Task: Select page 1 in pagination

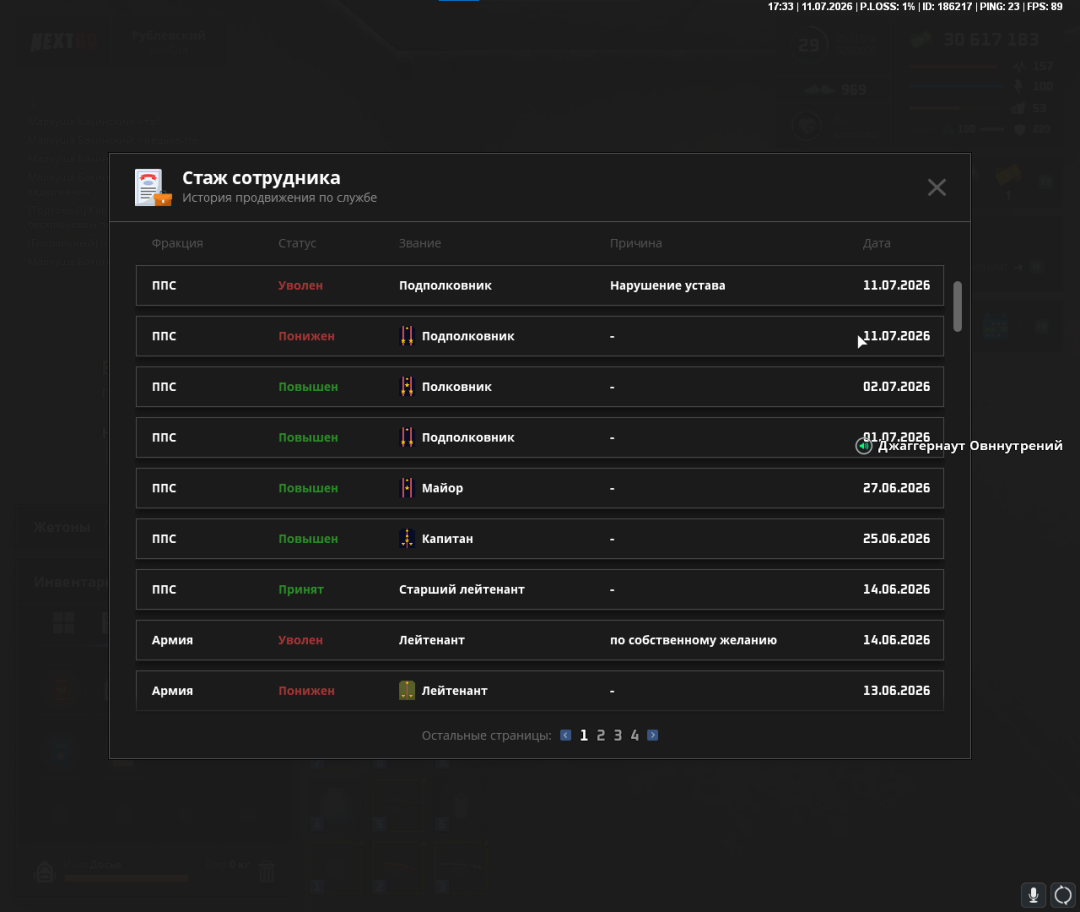Action: [x=583, y=736]
